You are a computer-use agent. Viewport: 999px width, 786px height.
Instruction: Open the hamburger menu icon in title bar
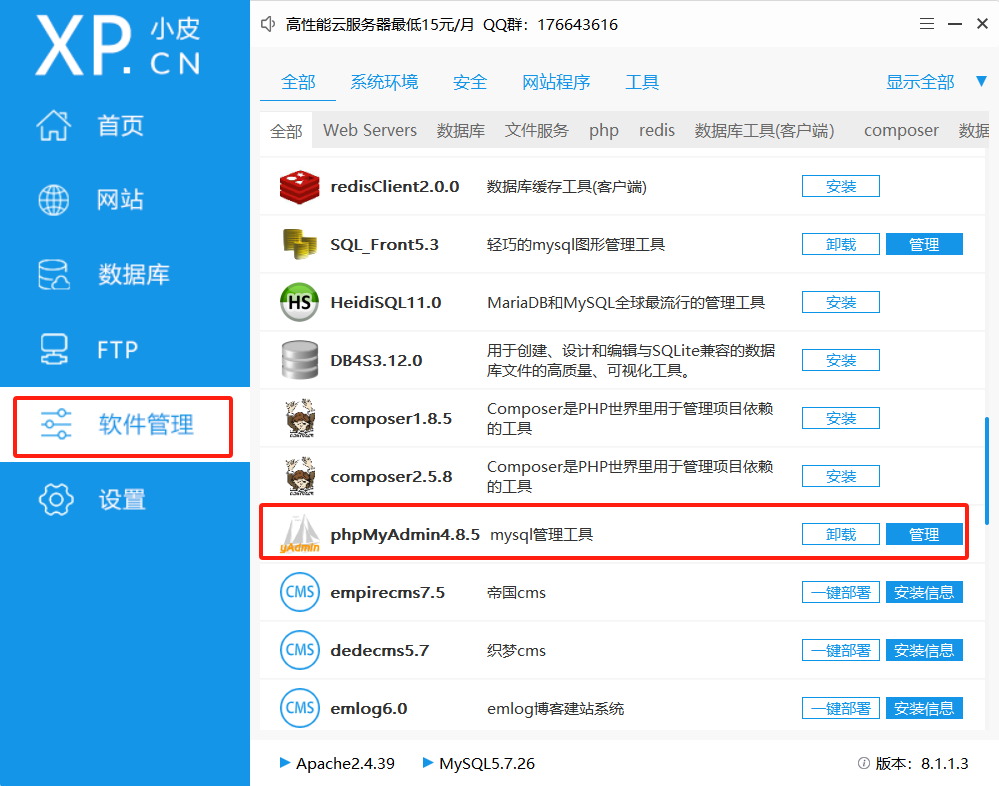[x=927, y=24]
